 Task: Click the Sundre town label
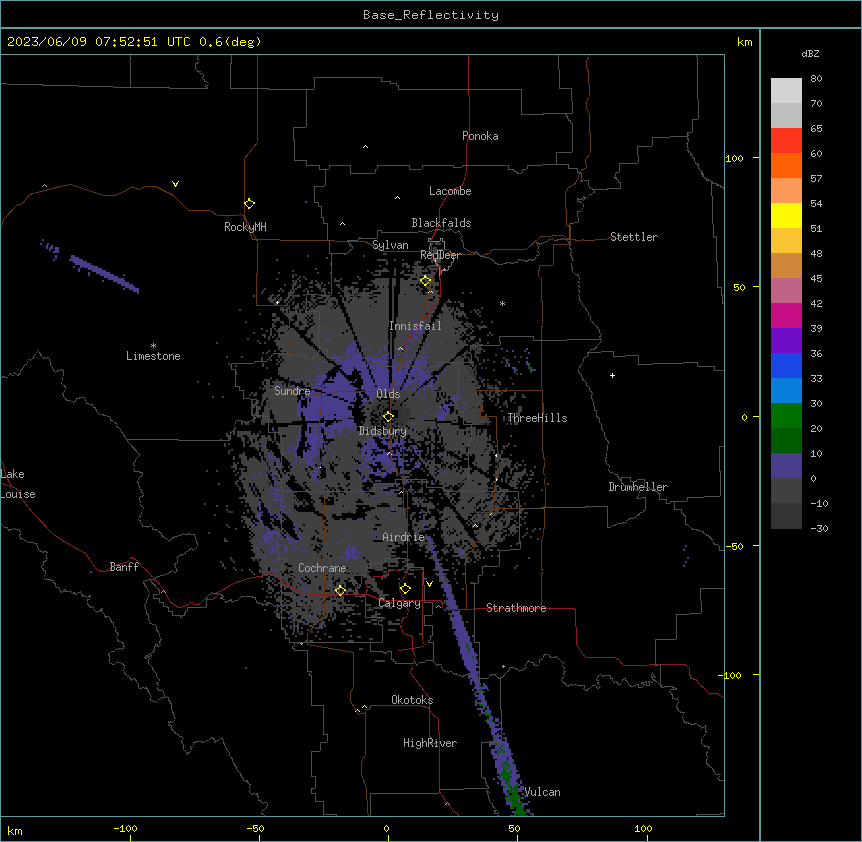(292, 391)
